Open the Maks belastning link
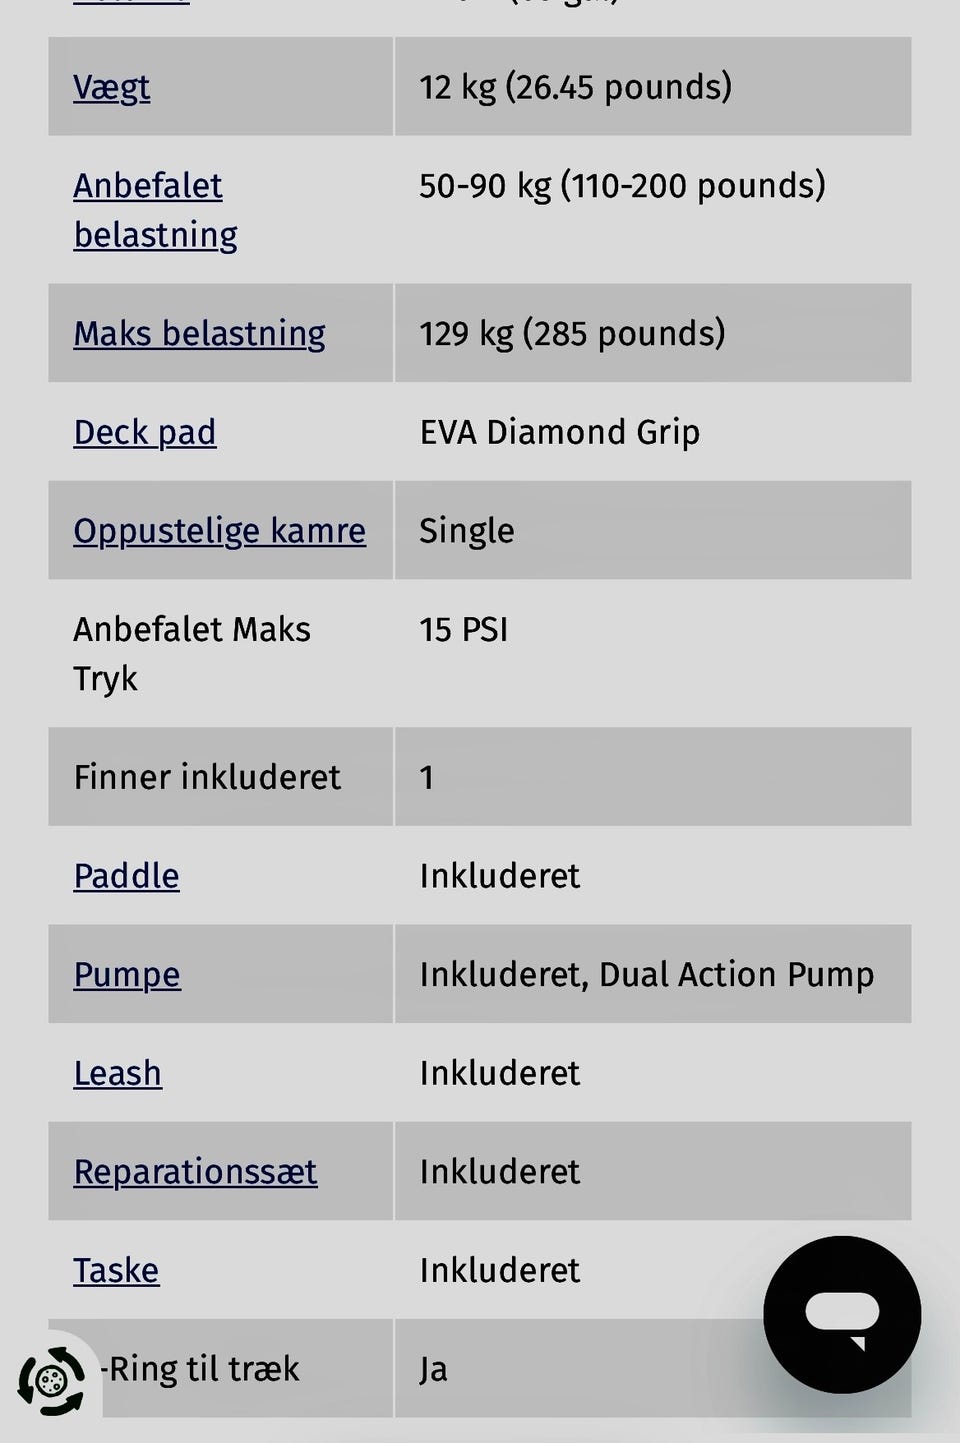The height and width of the screenshot is (1443, 960). (x=199, y=333)
